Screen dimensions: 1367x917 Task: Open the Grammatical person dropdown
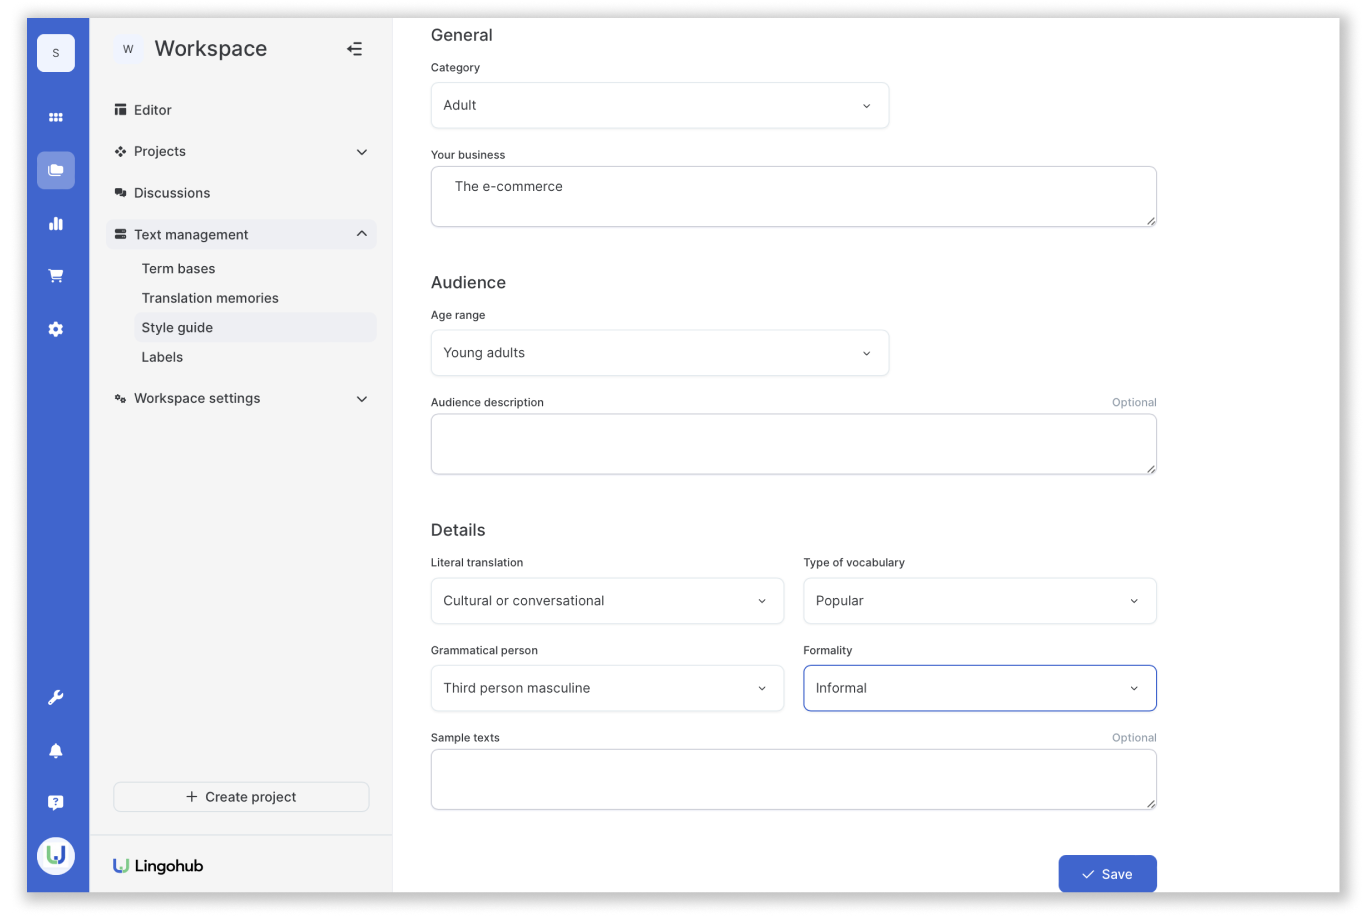pyautogui.click(x=607, y=688)
